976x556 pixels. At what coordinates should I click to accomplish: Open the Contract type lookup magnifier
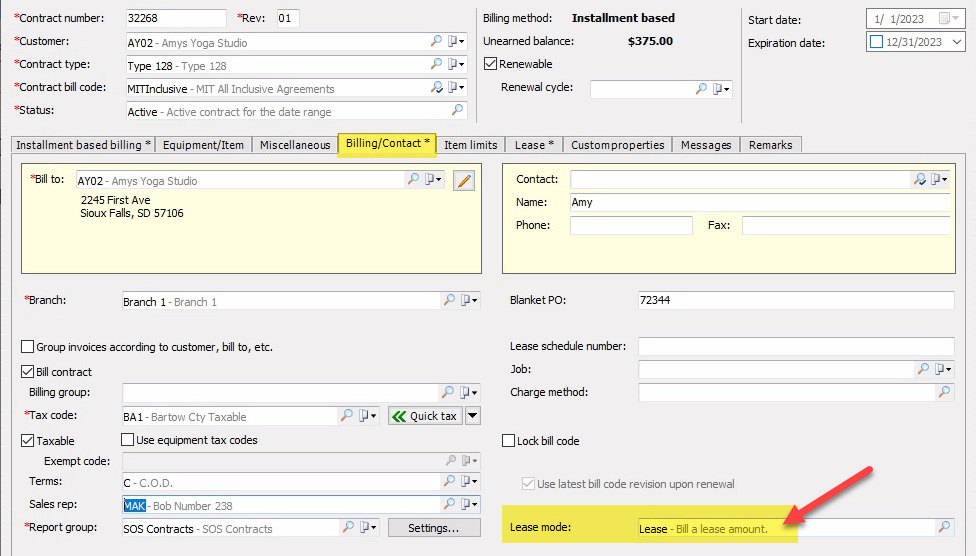tap(436, 64)
